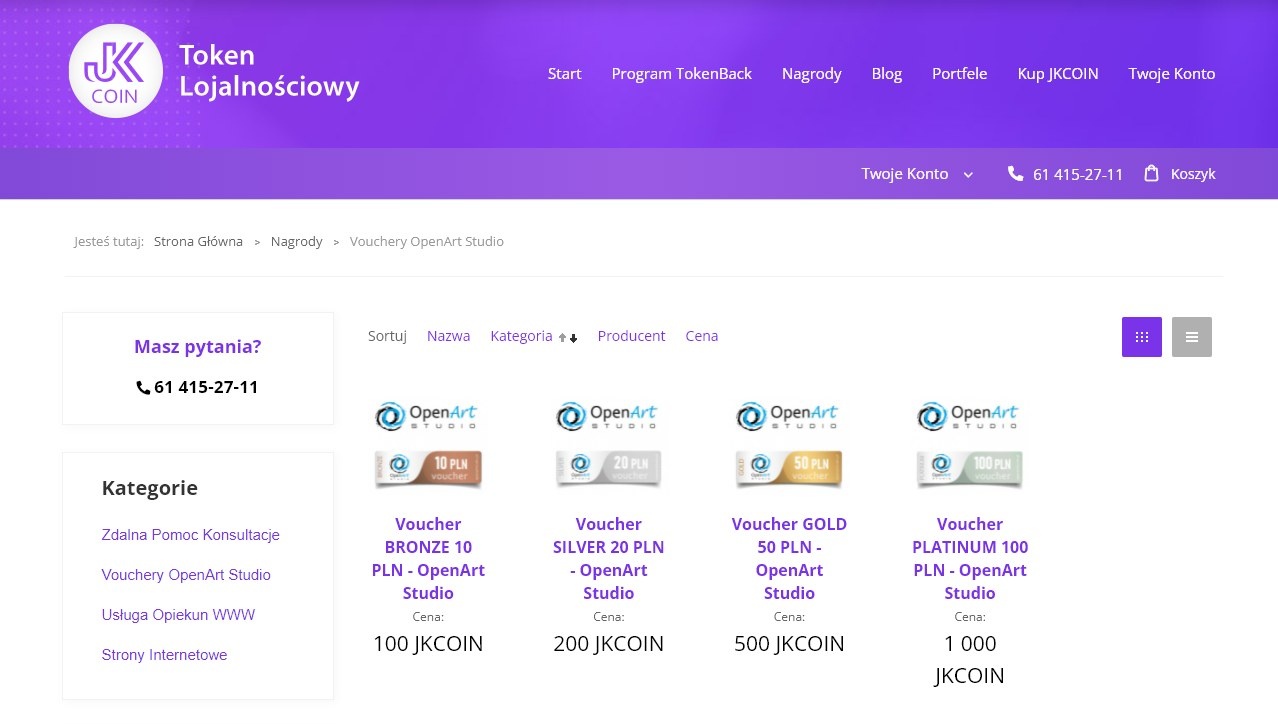
Task: Sort products by Kategoria
Action: point(521,336)
